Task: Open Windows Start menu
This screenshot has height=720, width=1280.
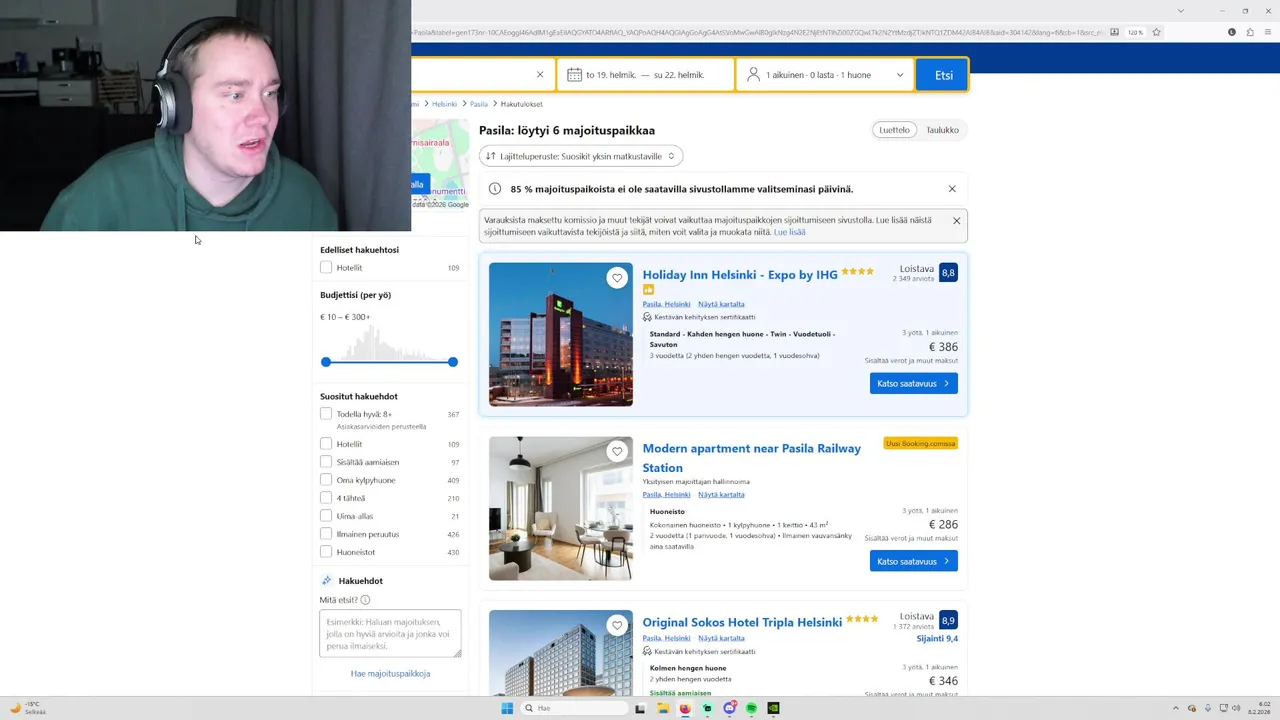Action: [507, 708]
